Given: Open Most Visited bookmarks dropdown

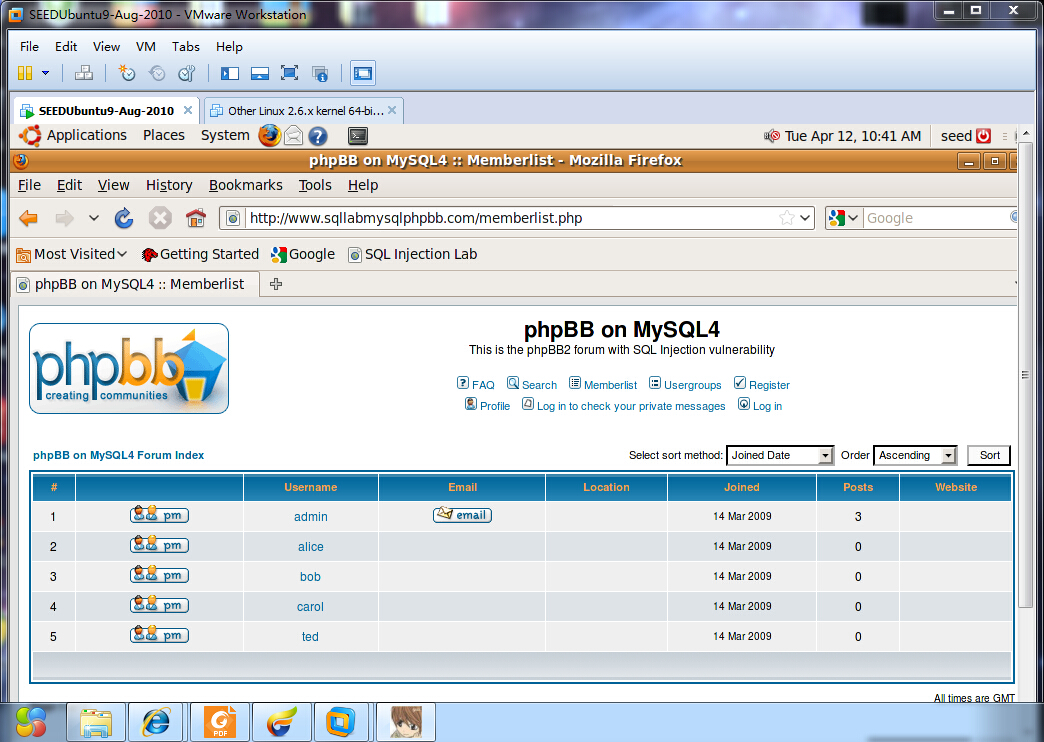Looking at the screenshot, I should 71,254.
